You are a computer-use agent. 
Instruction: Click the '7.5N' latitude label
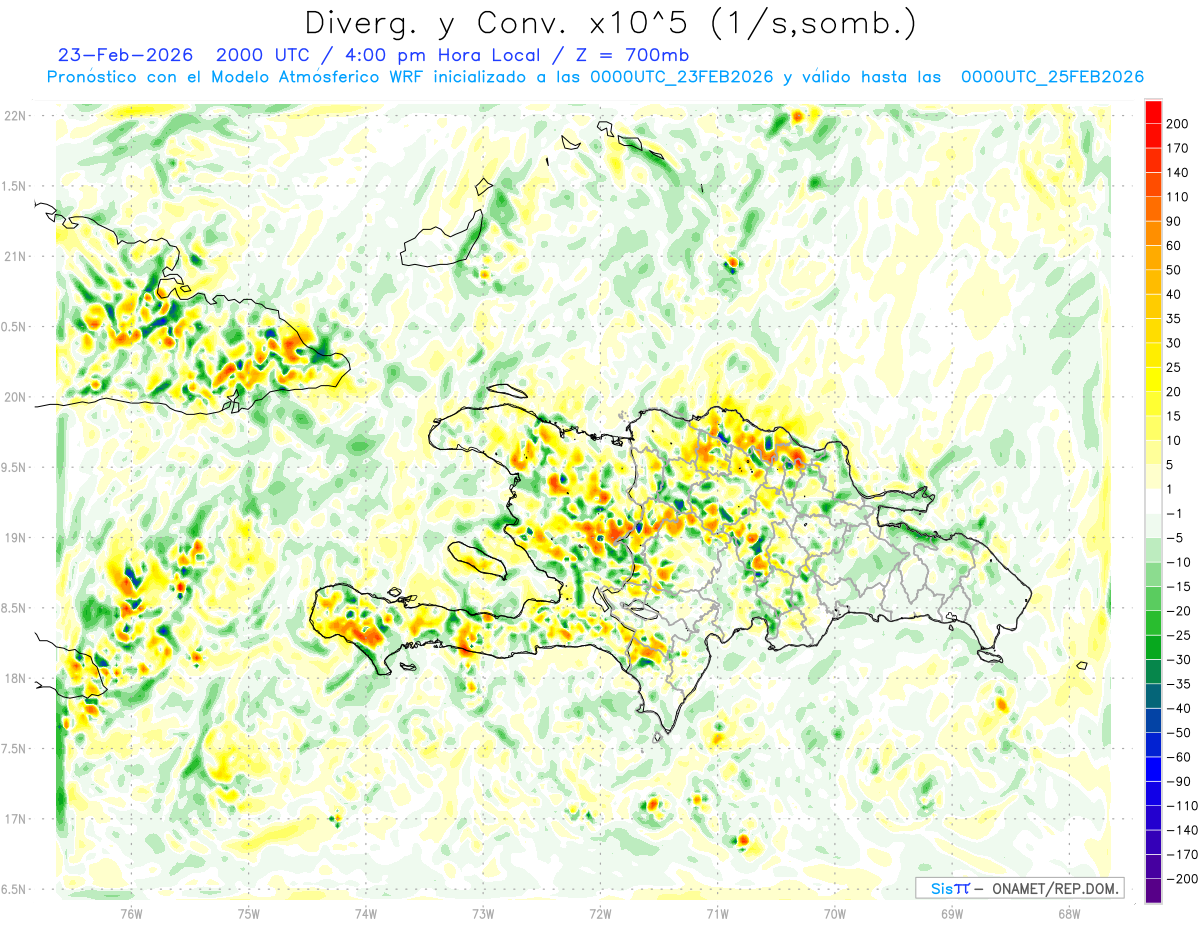coord(14,749)
